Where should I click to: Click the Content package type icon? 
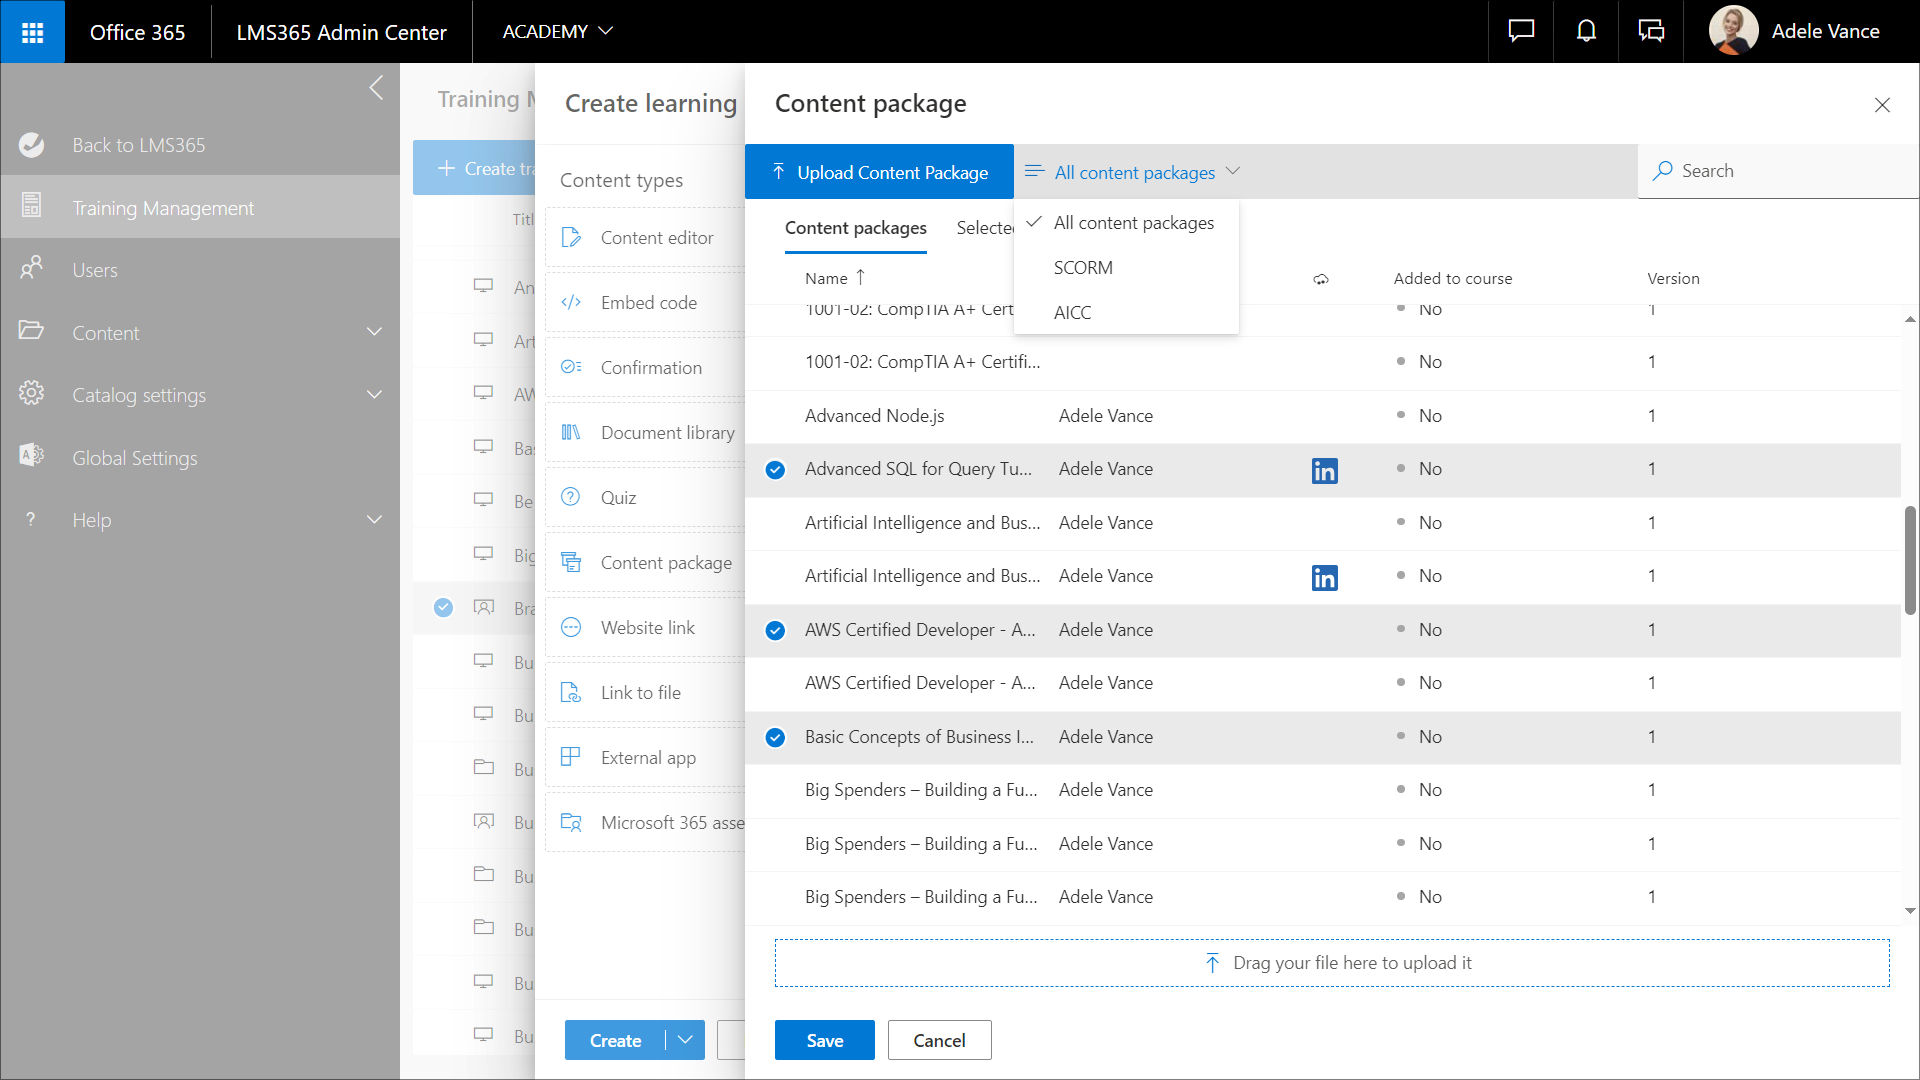click(571, 562)
